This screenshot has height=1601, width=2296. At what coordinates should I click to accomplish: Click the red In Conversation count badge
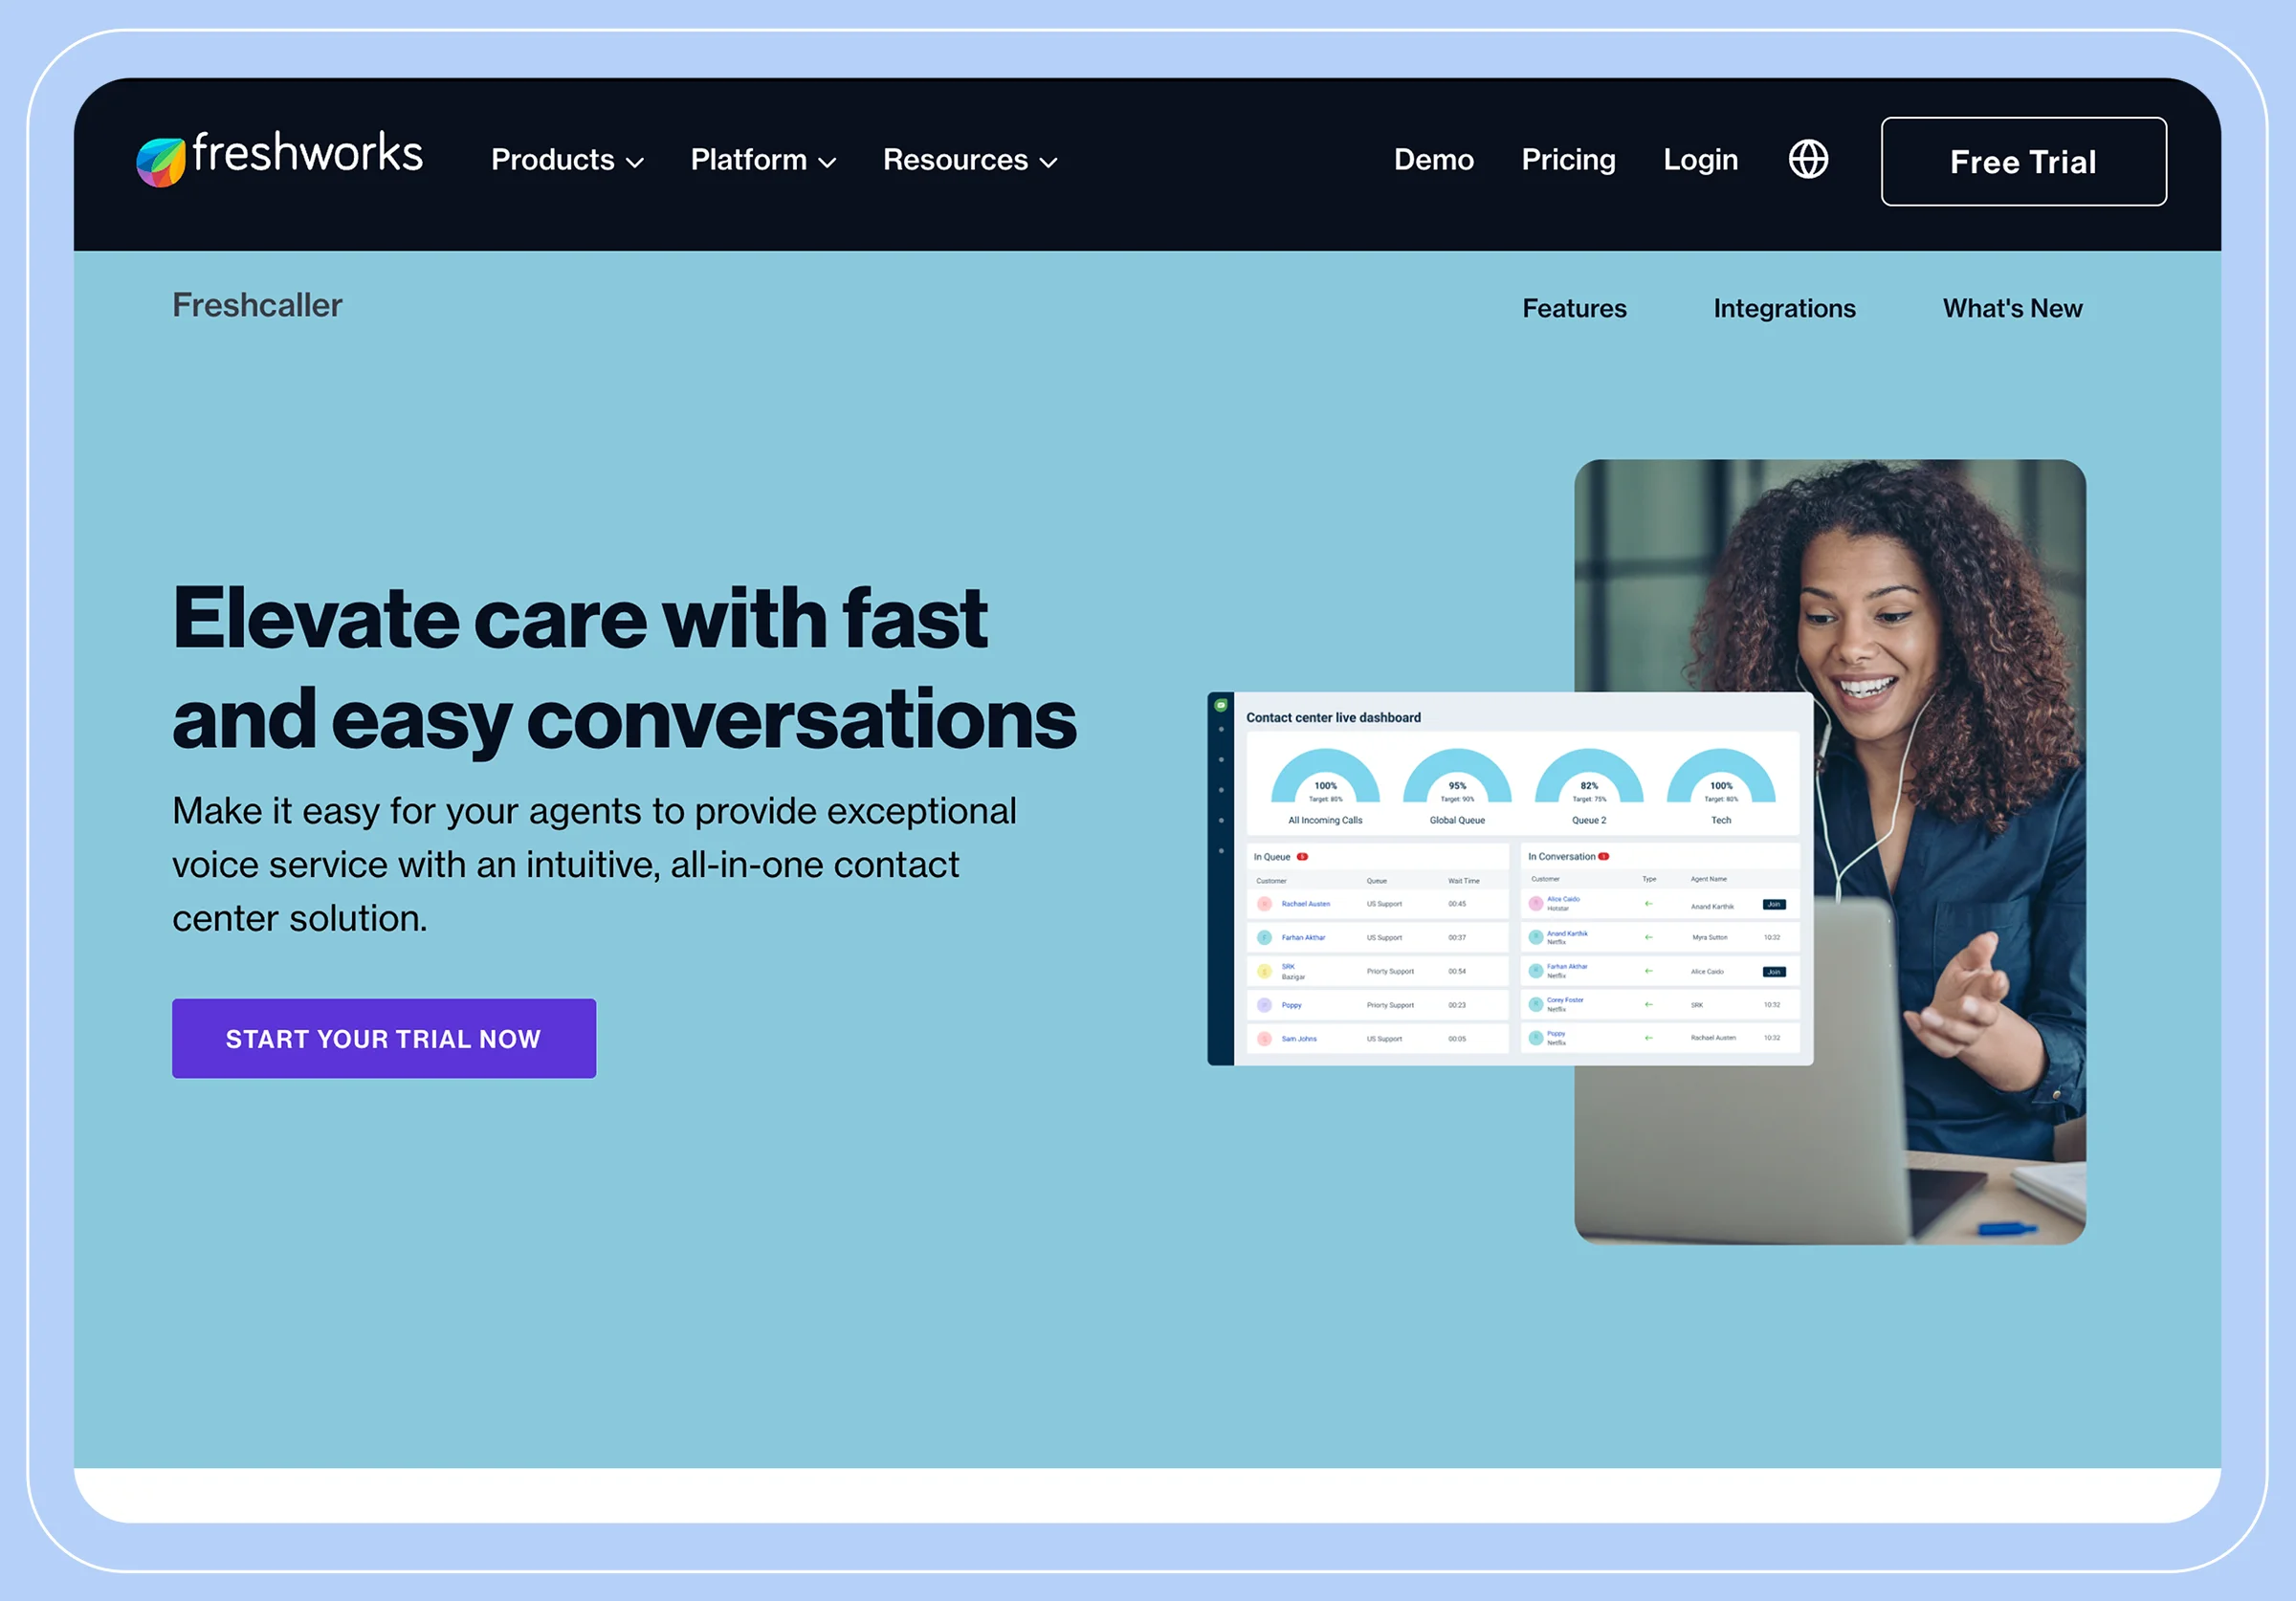[1604, 856]
